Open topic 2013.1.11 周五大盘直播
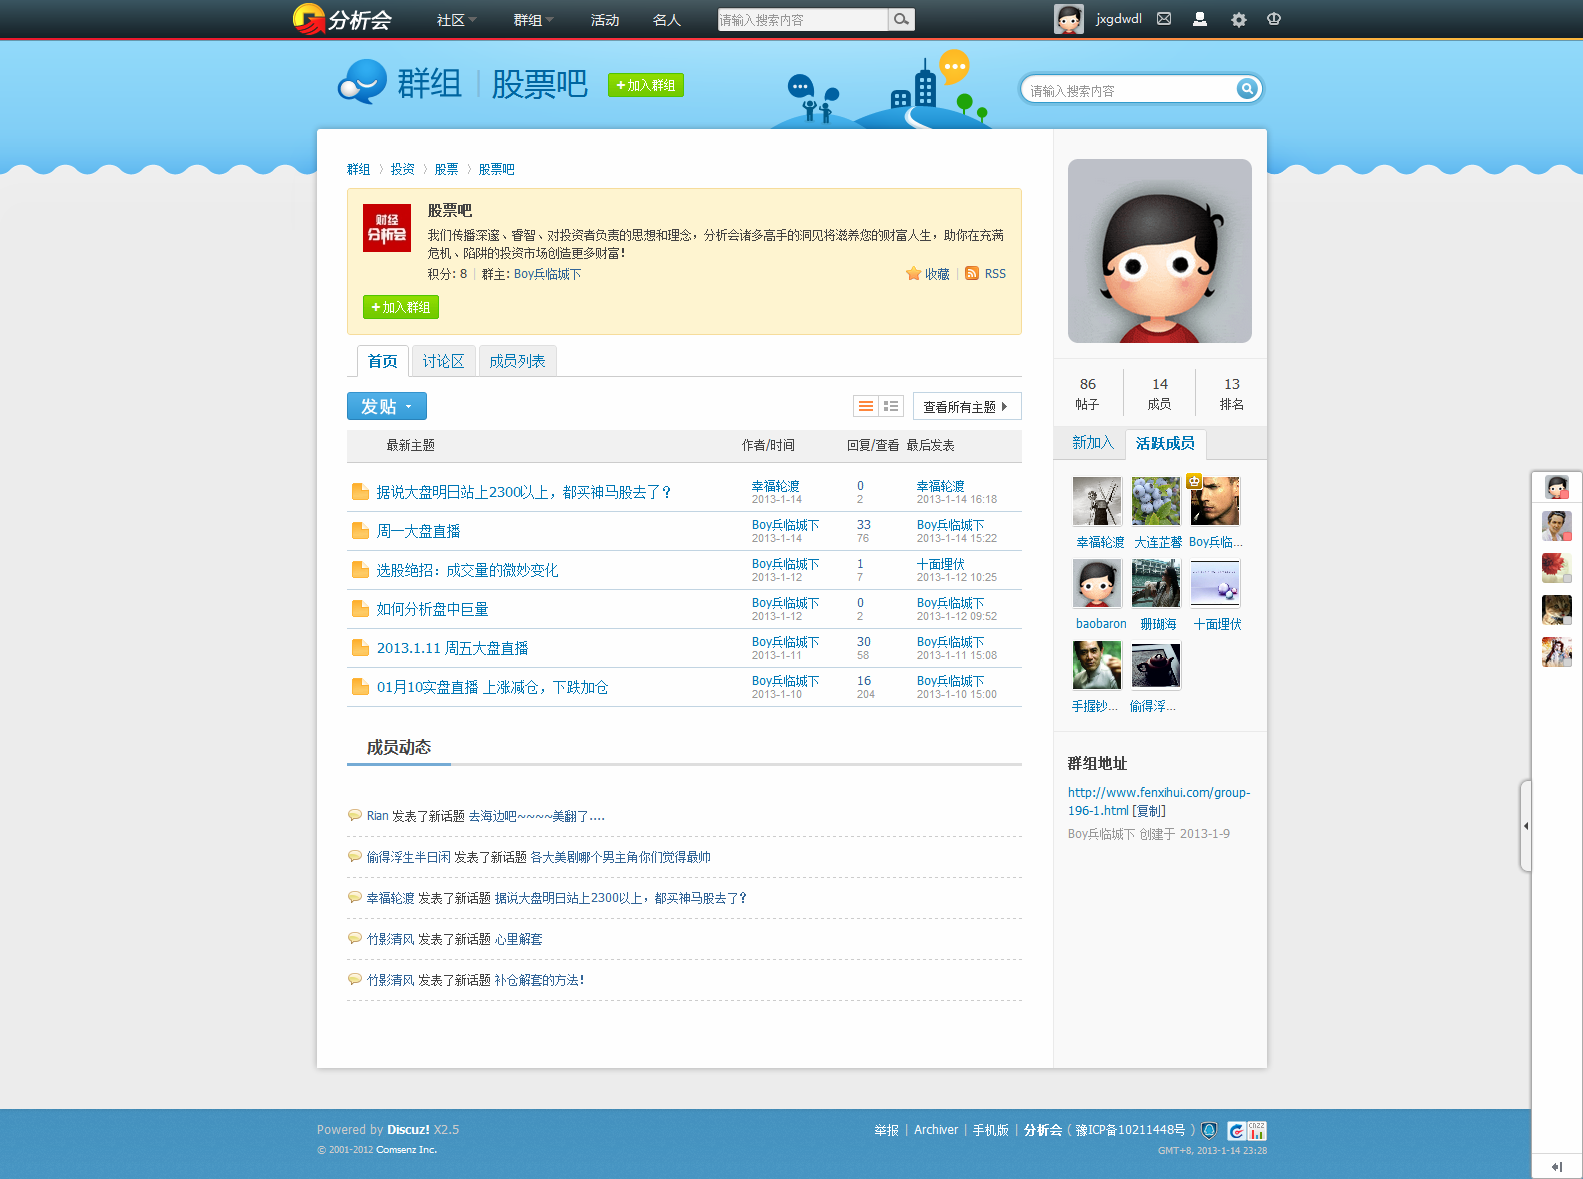This screenshot has width=1583, height=1179. [453, 648]
